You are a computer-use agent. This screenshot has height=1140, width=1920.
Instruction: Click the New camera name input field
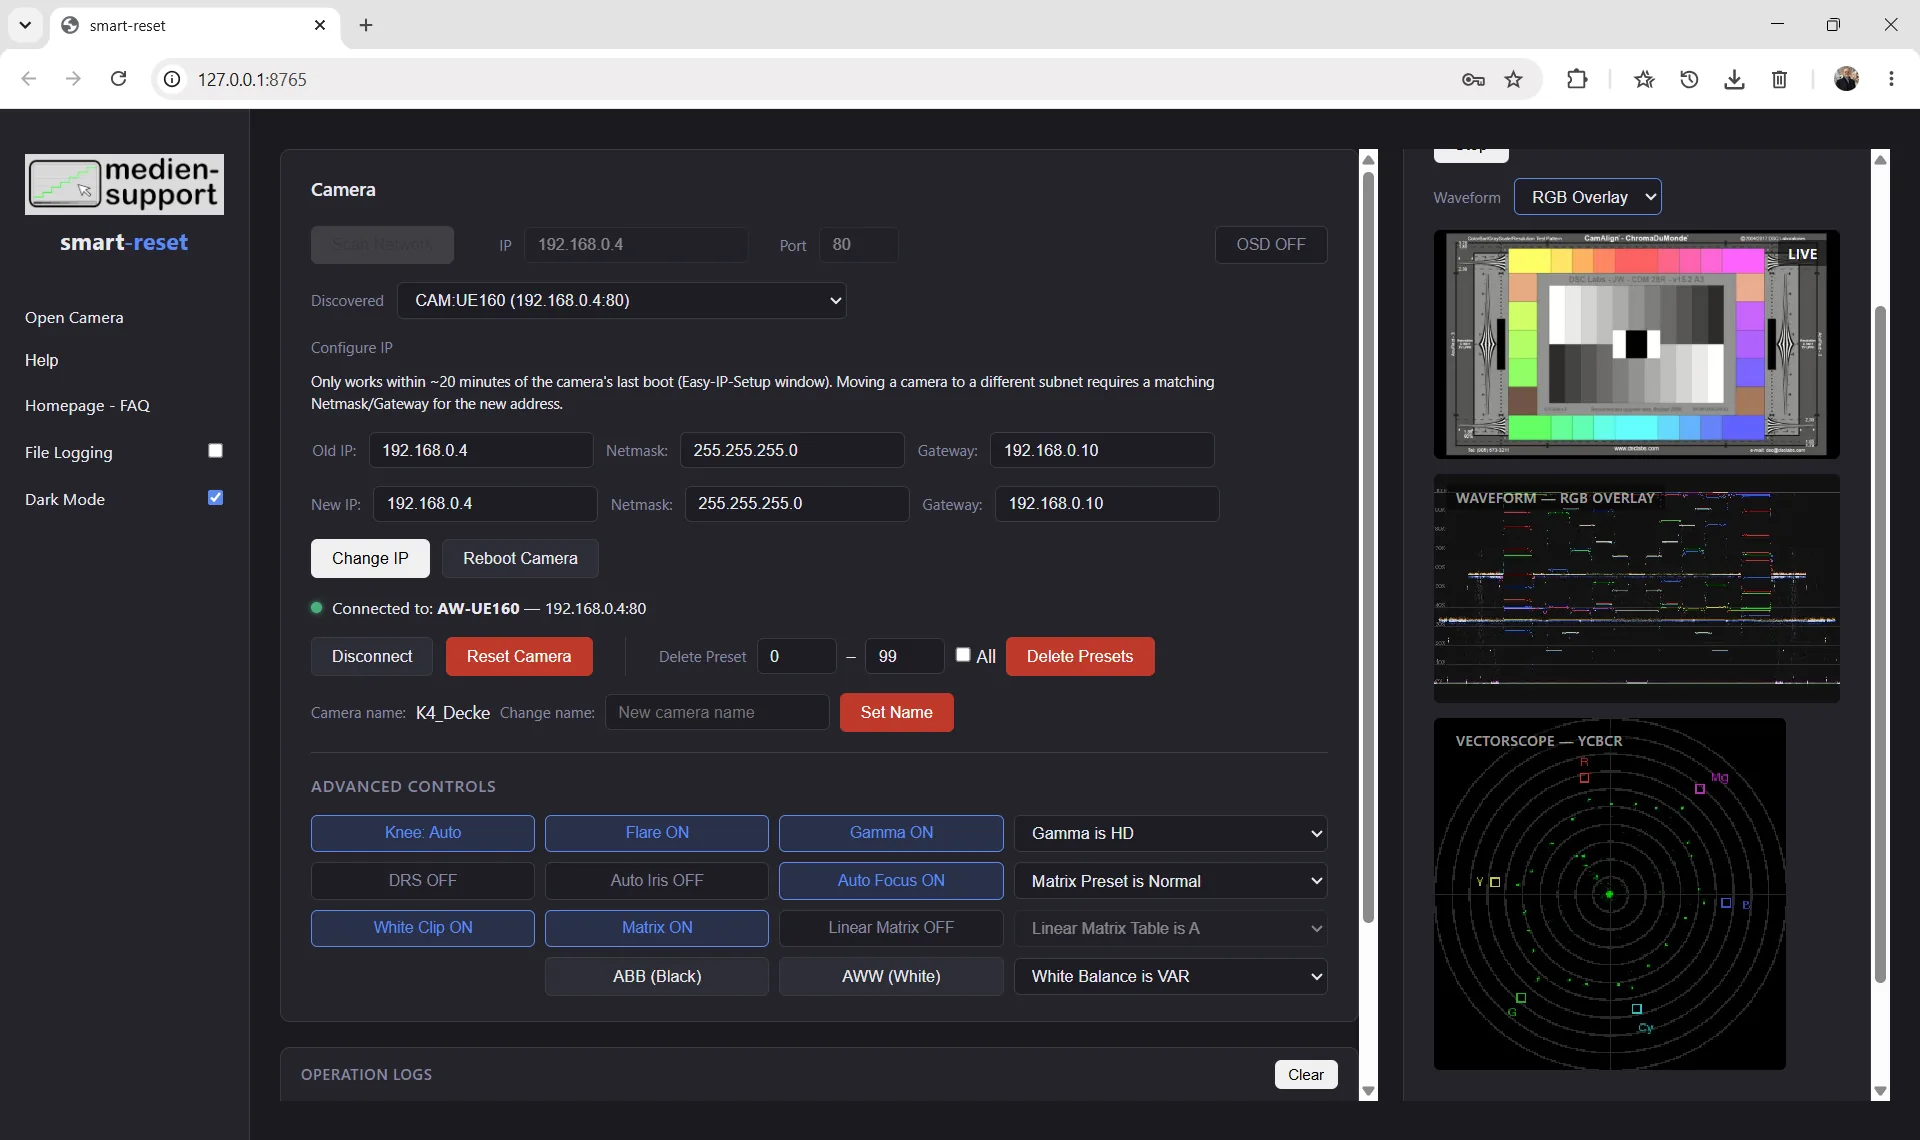click(x=717, y=712)
